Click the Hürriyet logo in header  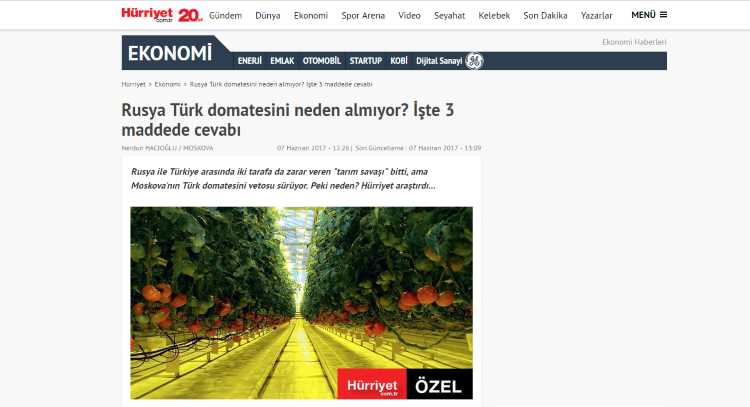coord(147,15)
